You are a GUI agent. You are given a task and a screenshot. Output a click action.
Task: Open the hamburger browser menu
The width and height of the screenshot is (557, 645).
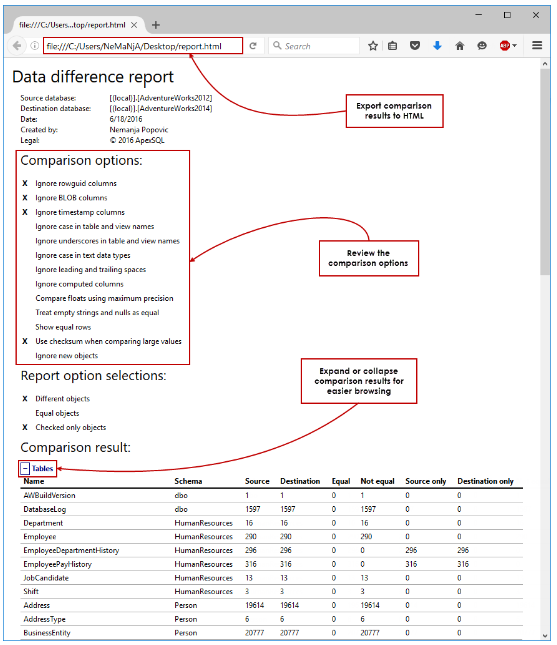537,45
